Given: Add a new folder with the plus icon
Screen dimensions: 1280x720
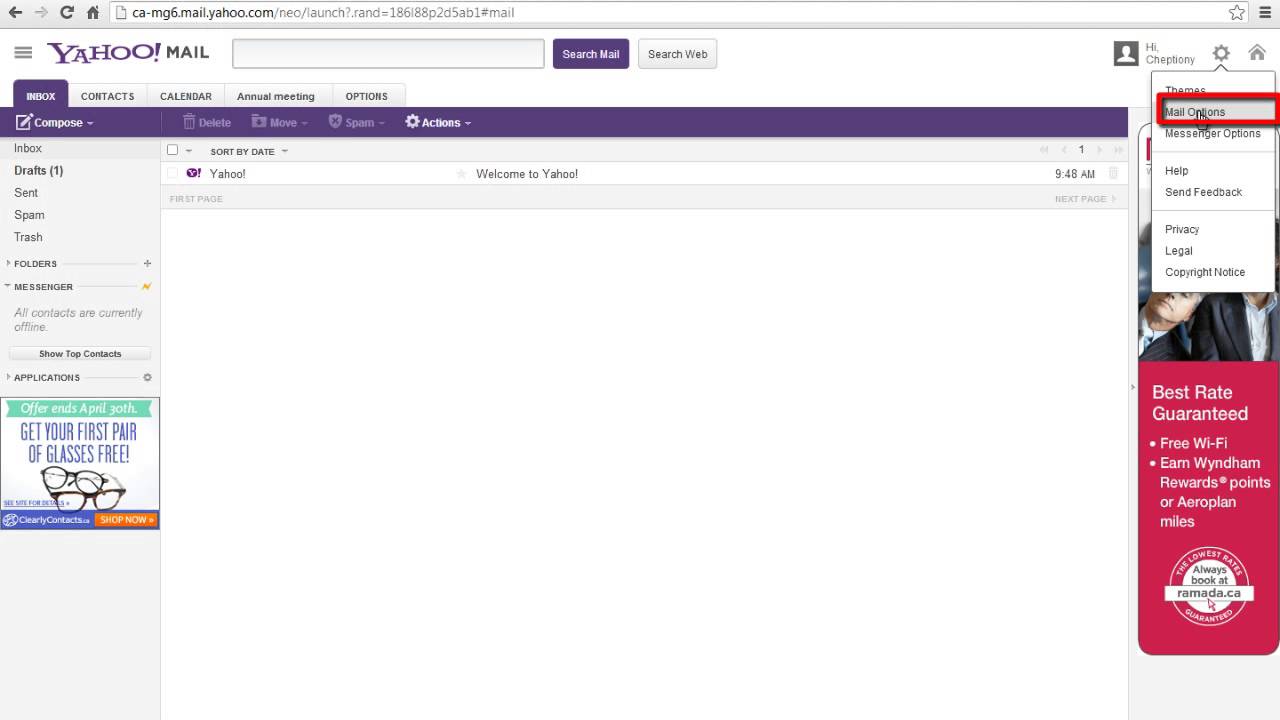Looking at the screenshot, I should (147, 263).
